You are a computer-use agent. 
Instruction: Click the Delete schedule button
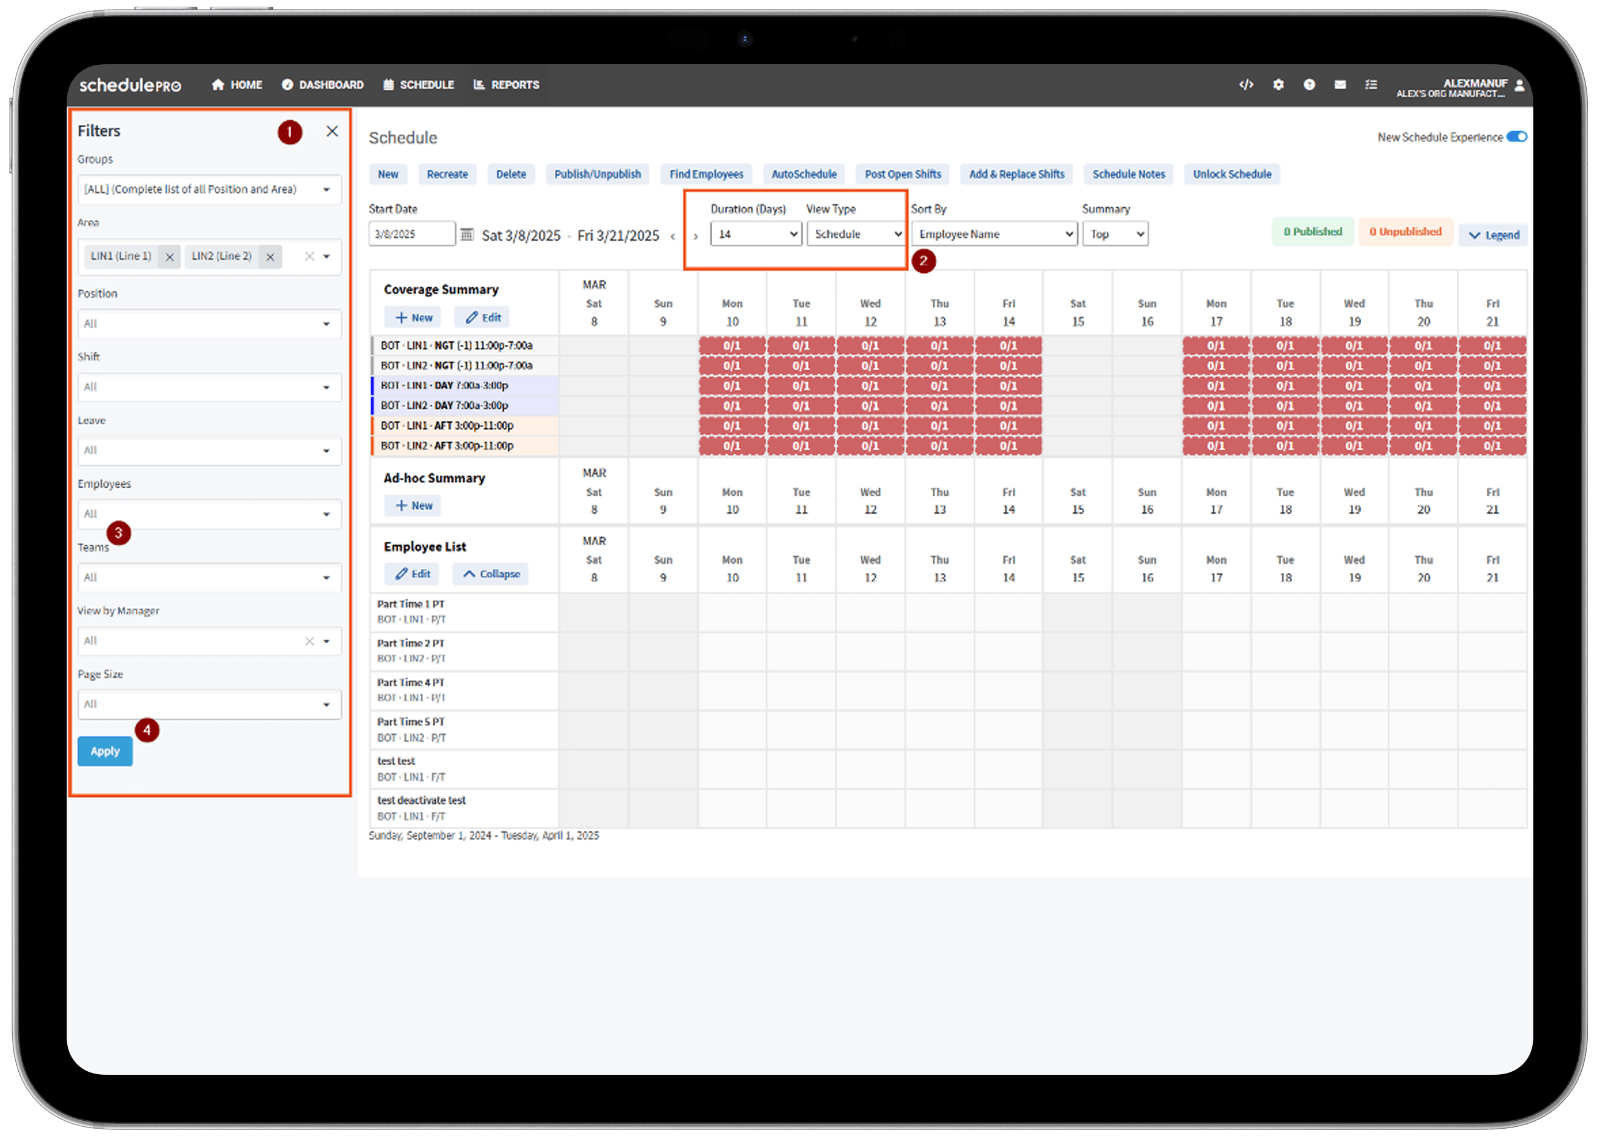(511, 174)
